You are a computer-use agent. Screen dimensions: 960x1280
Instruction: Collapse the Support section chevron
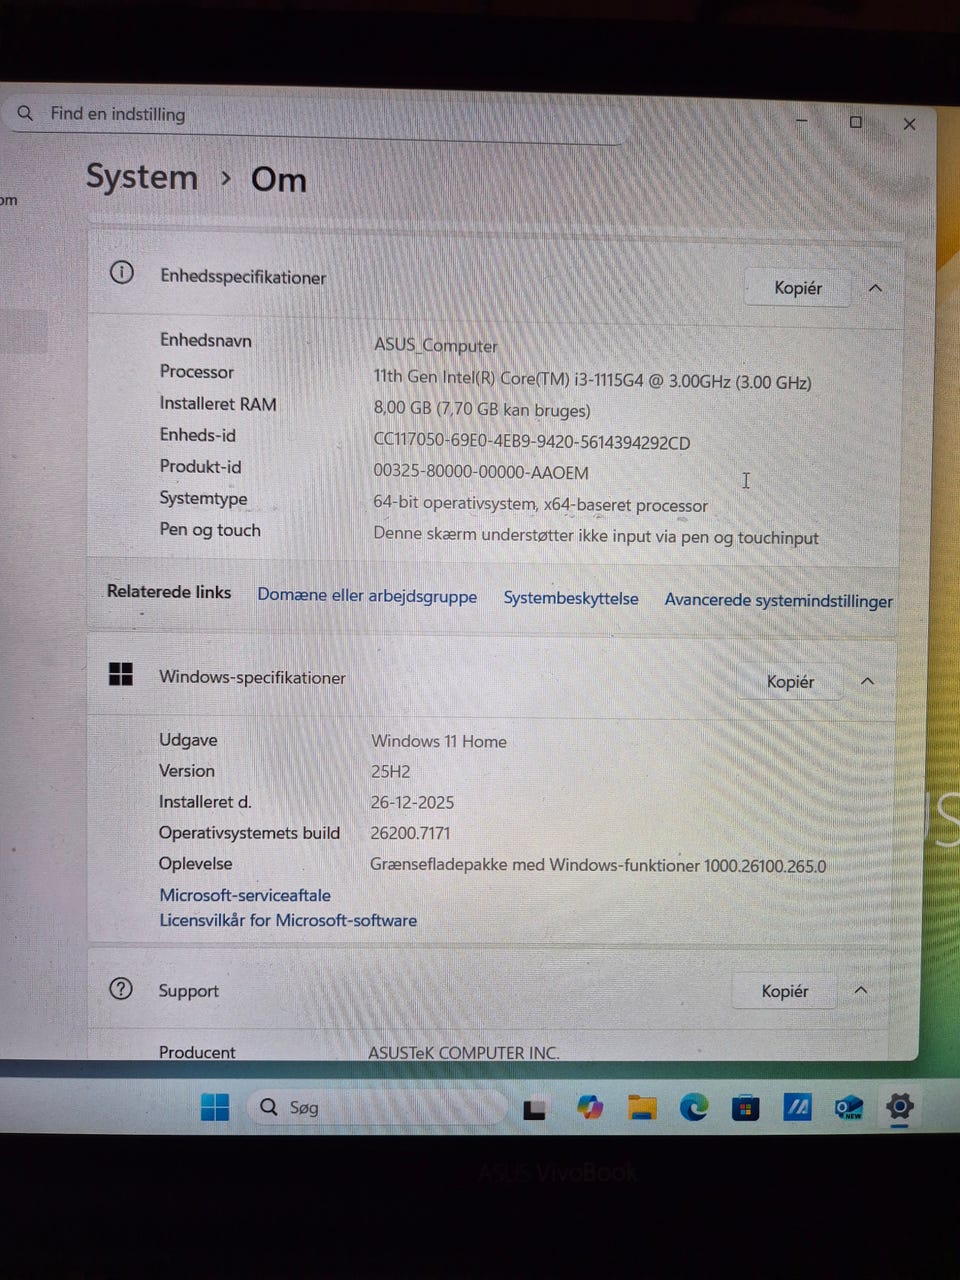pos(861,990)
